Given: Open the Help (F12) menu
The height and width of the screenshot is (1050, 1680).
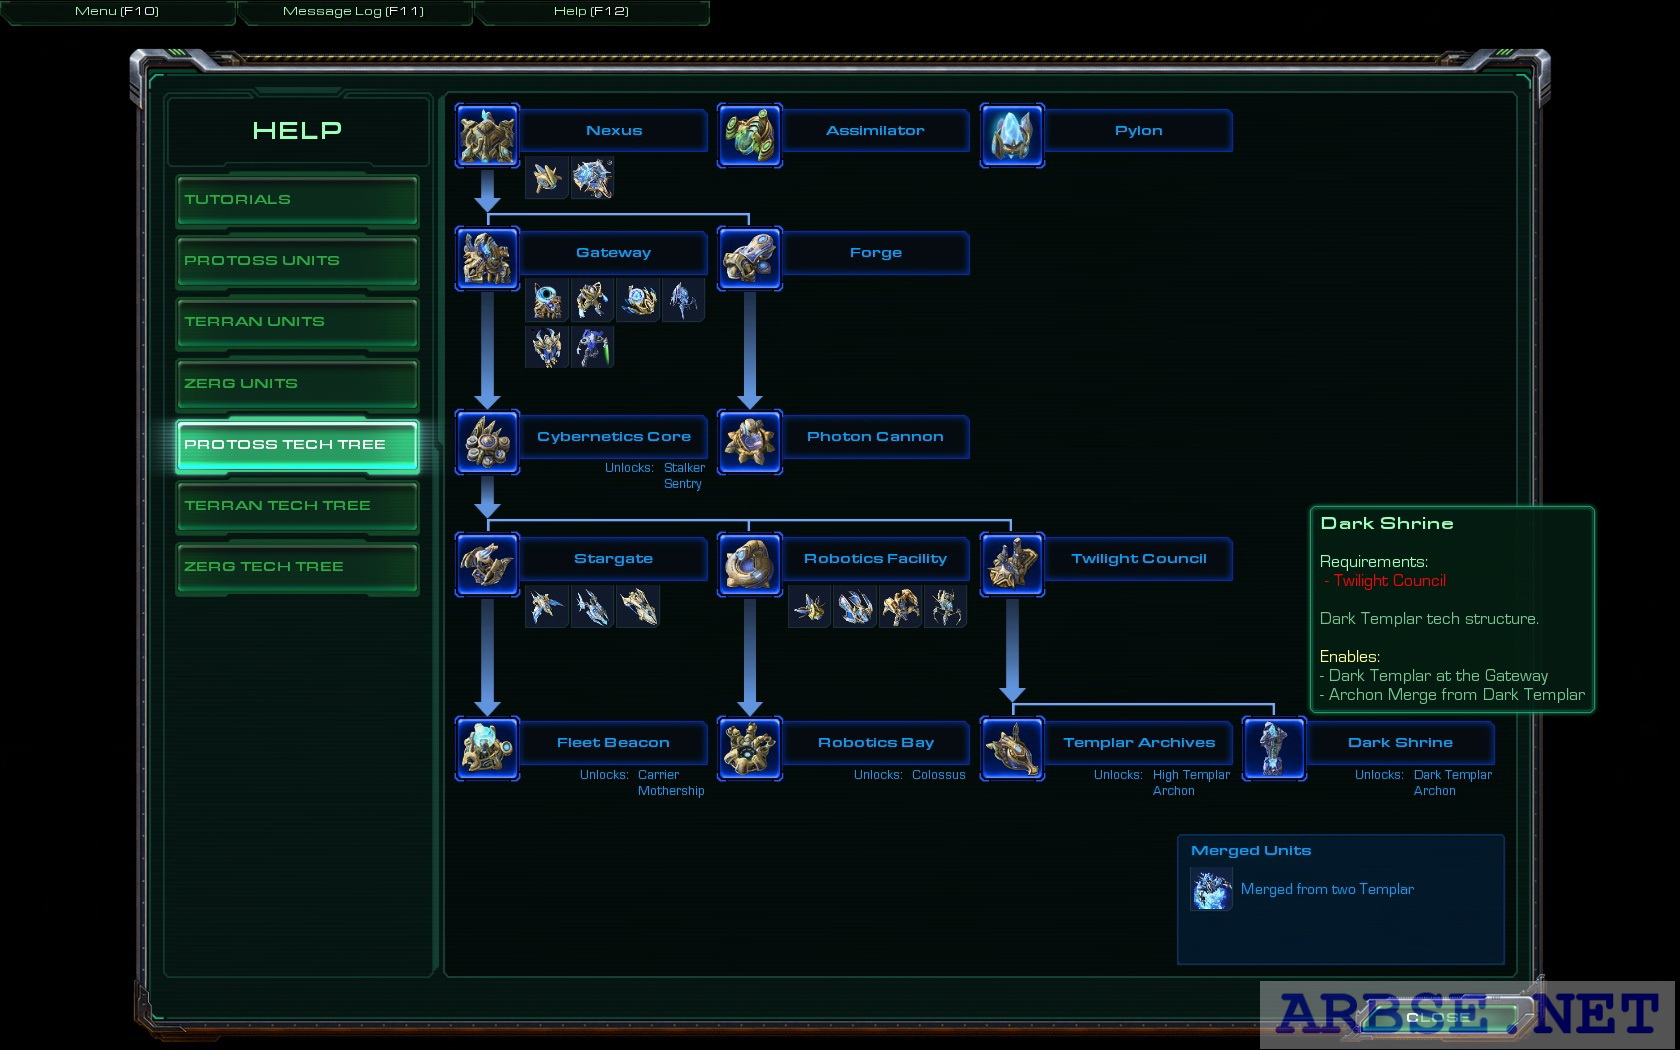Looking at the screenshot, I should point(591,11).
